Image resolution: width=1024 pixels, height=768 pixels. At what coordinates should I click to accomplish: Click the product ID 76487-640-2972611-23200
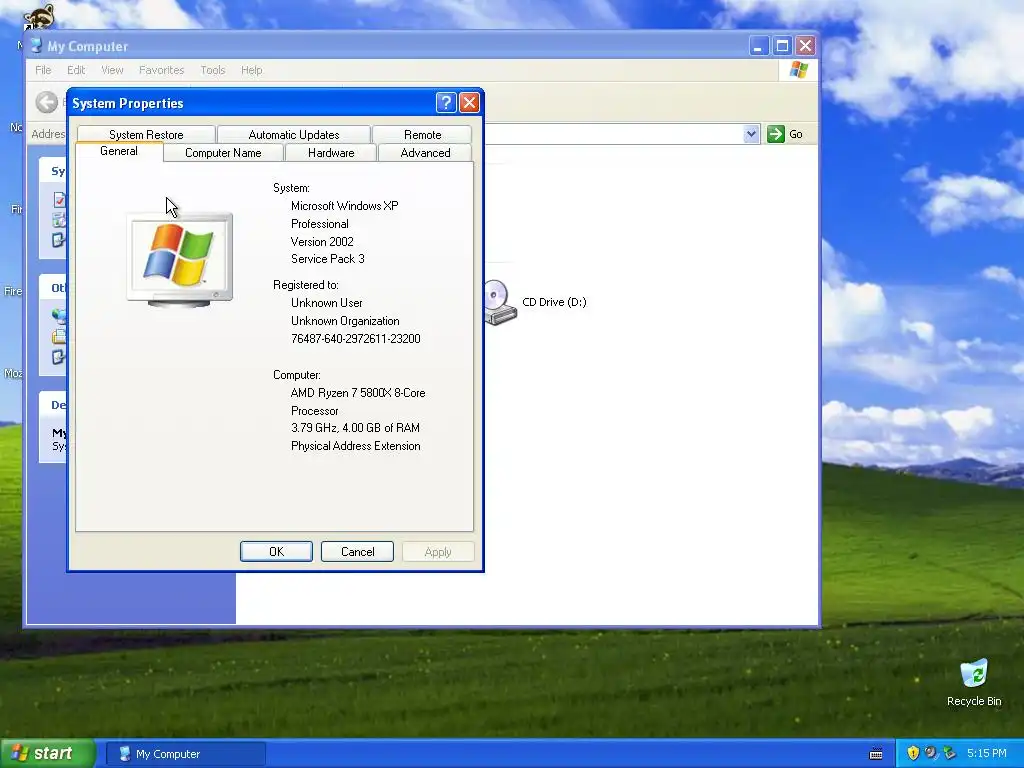click(355, 338)
